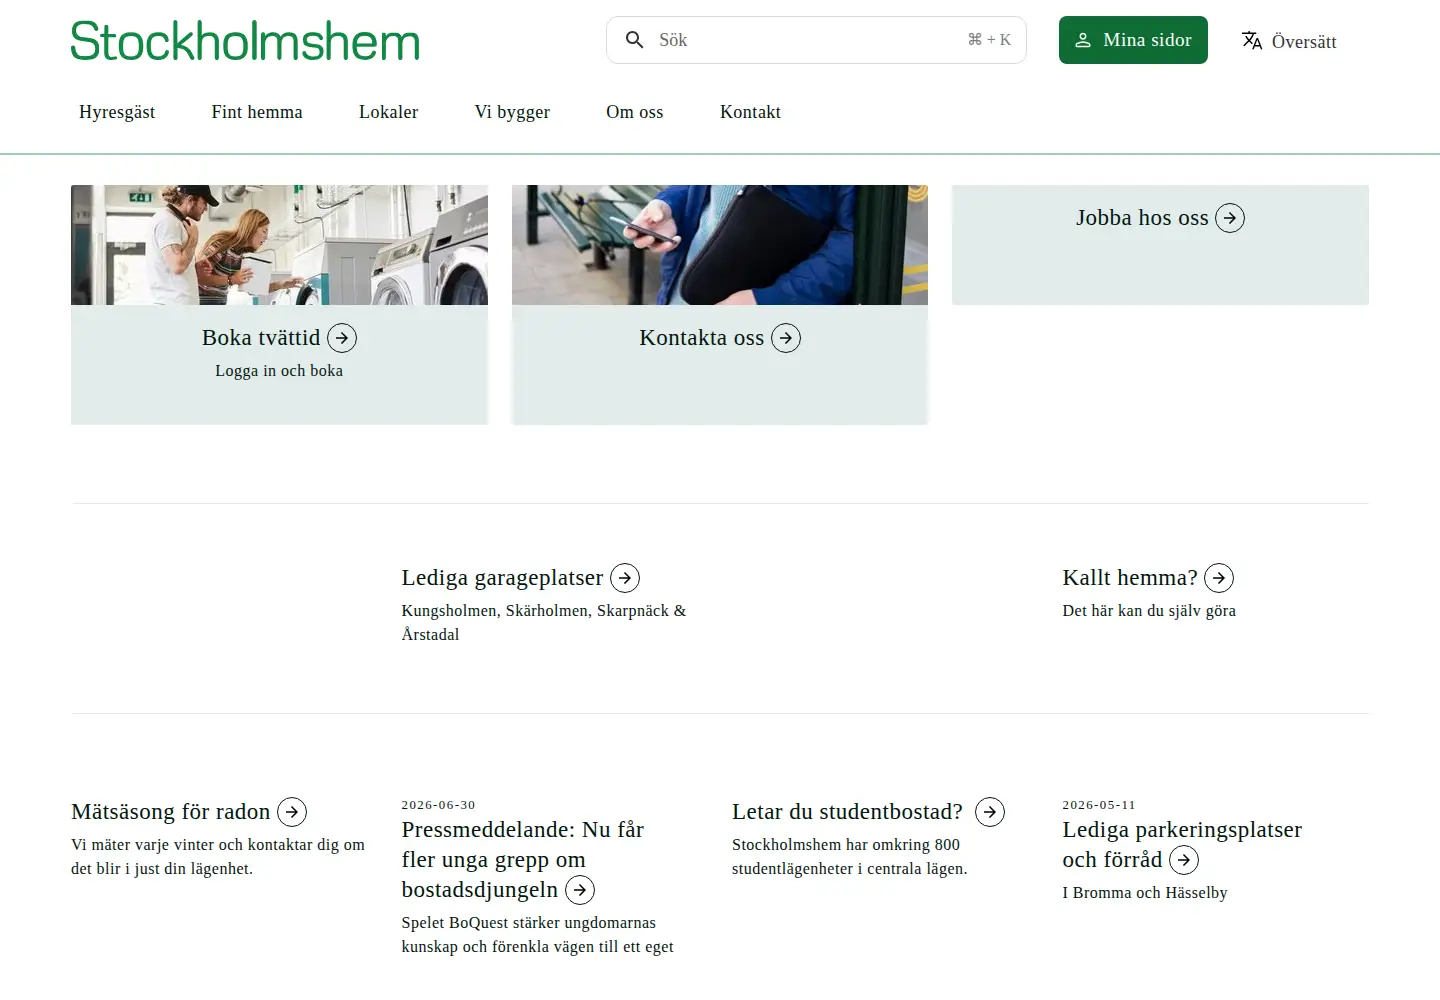Open the Vi bygger menu
This screenshot has width=1440, height=1000.
click(x=512, y=112)
